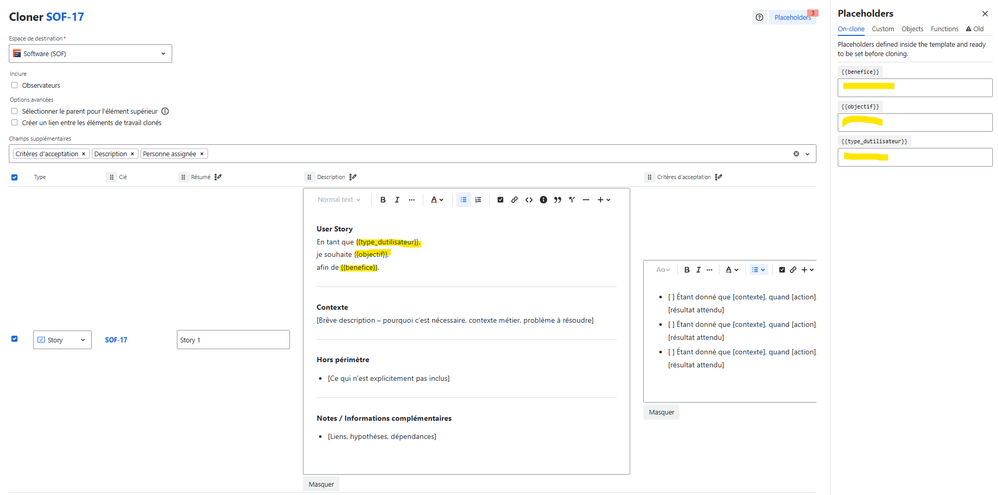Click bulk edit icon next to Description header
The width and height of the screenshot is (998, 495).
(353, 178)
